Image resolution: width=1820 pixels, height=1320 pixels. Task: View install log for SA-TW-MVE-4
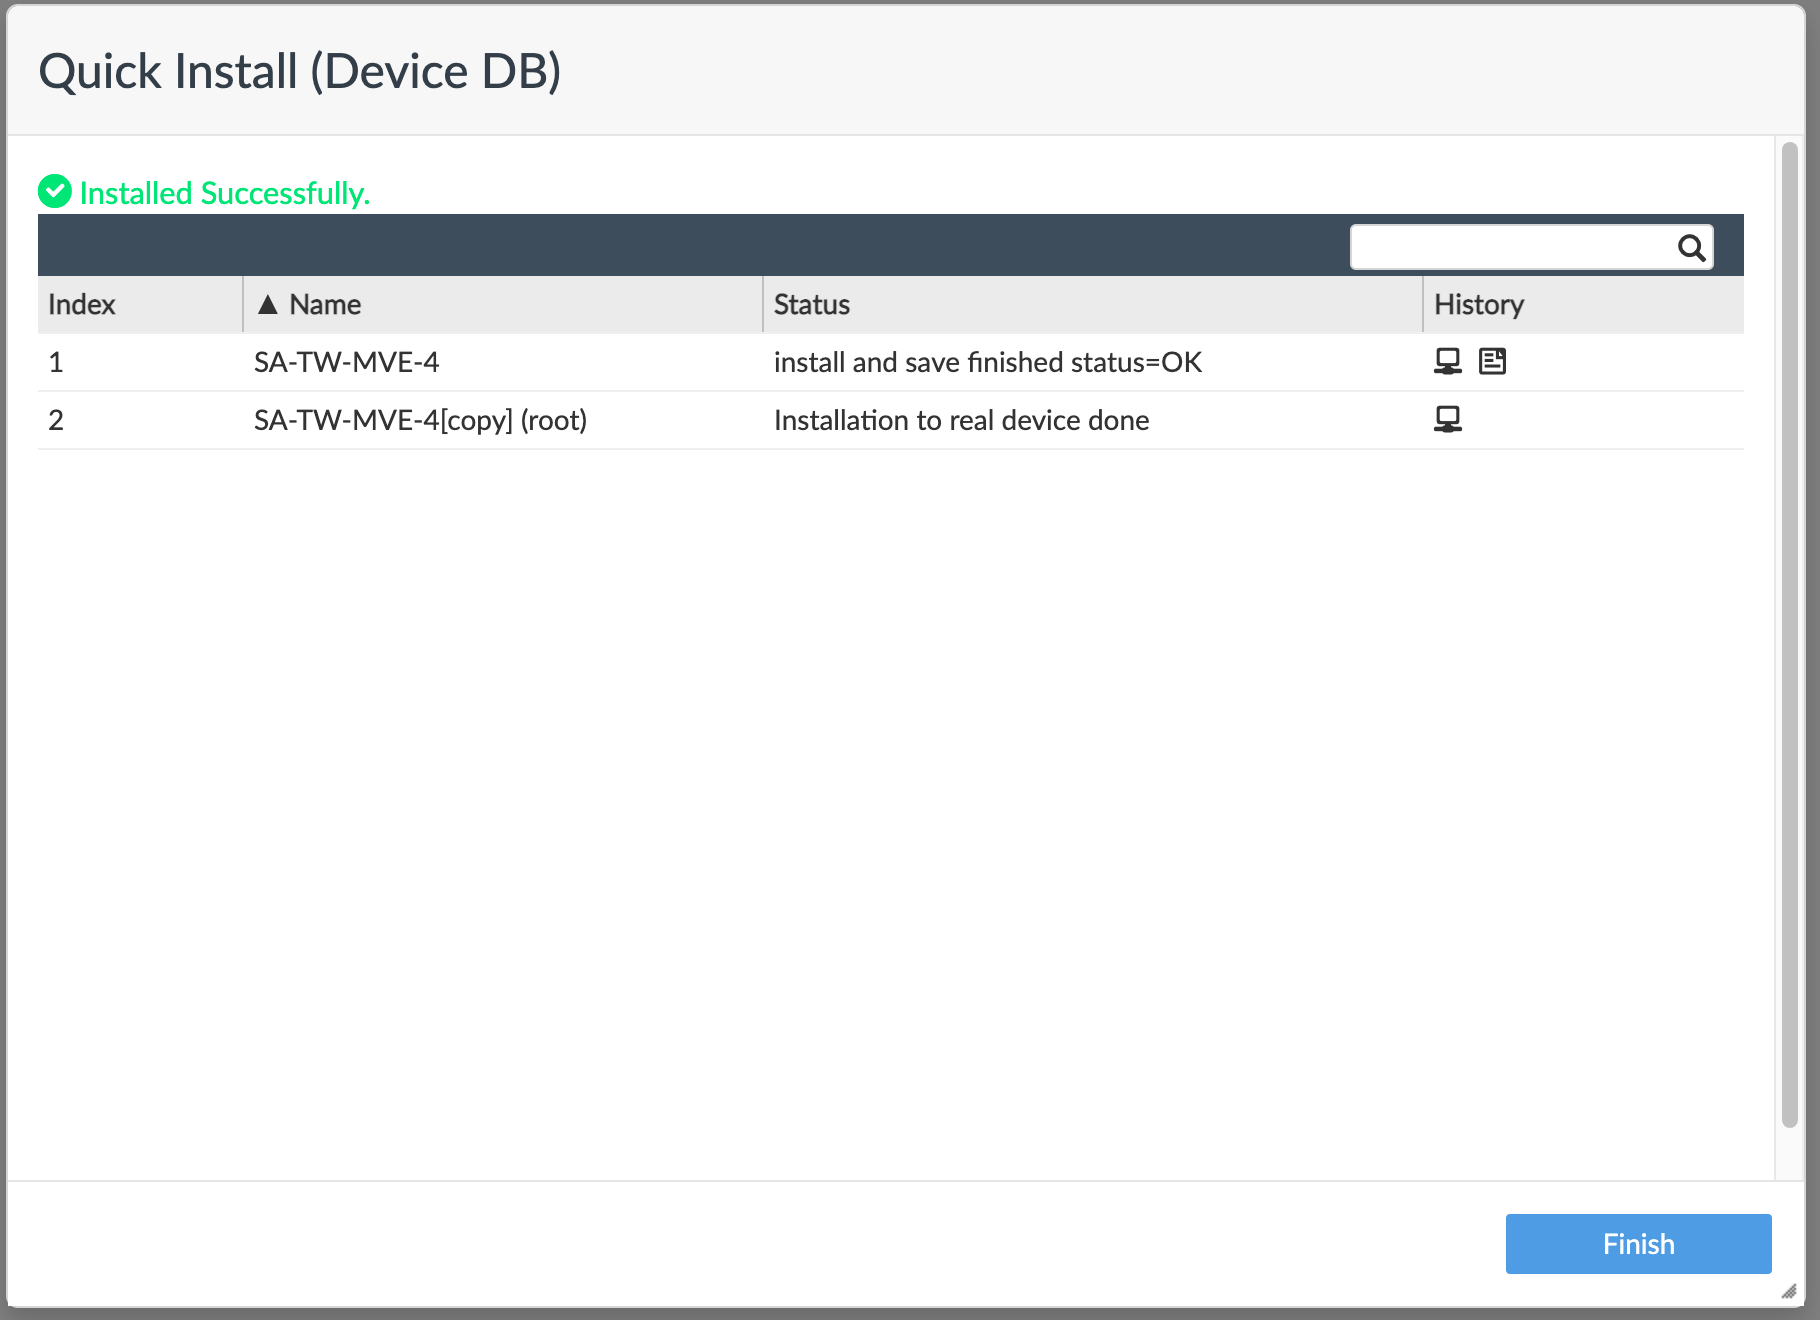point(1494,361)
